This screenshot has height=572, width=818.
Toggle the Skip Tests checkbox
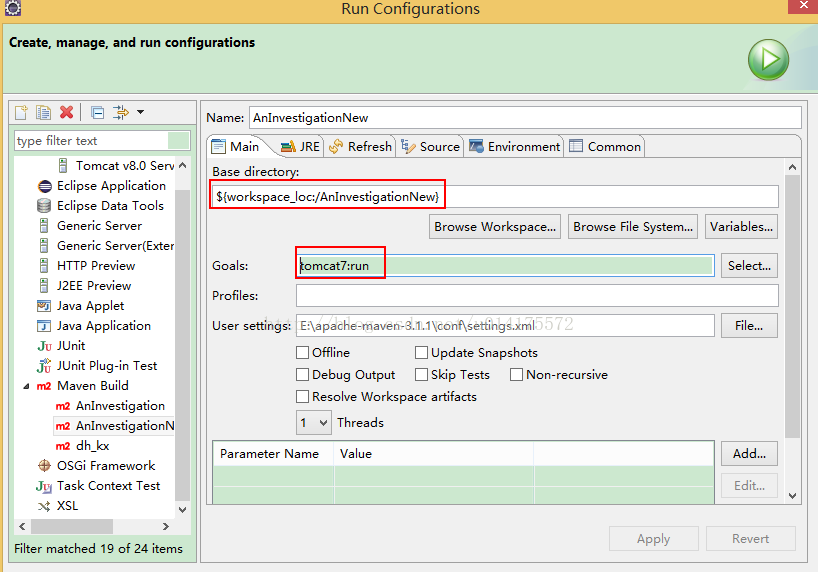tap(422, 375)
